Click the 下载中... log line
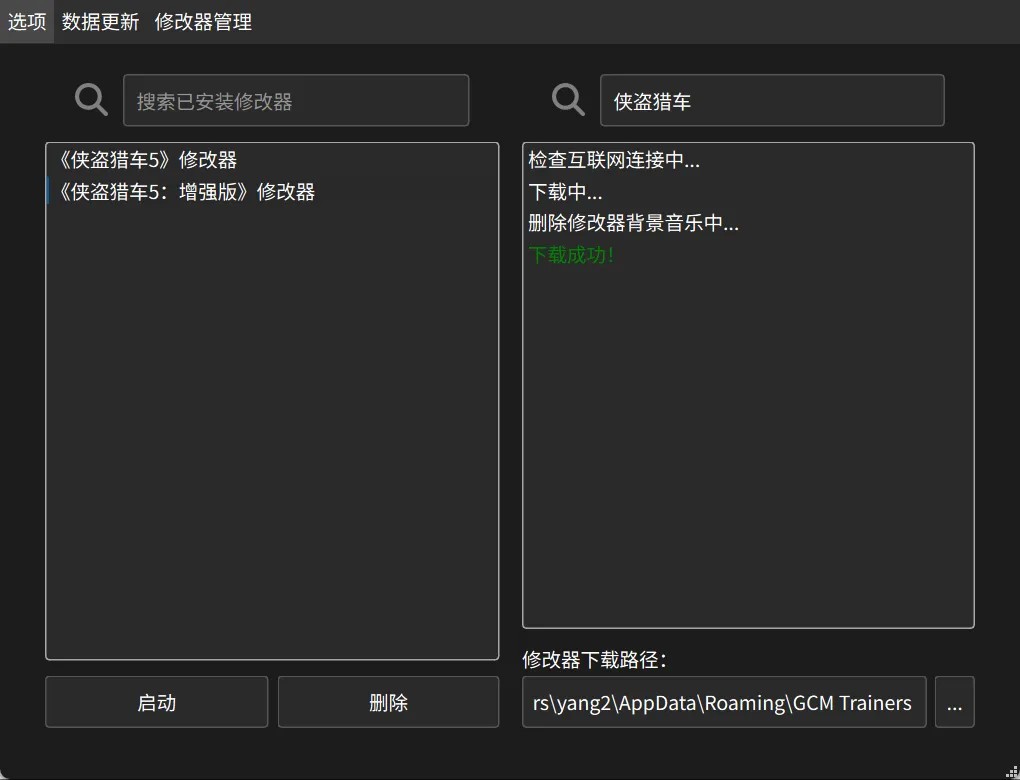The width and height of the screenshot is (1020, 780). pyautogui.click(x=565, y=192)
